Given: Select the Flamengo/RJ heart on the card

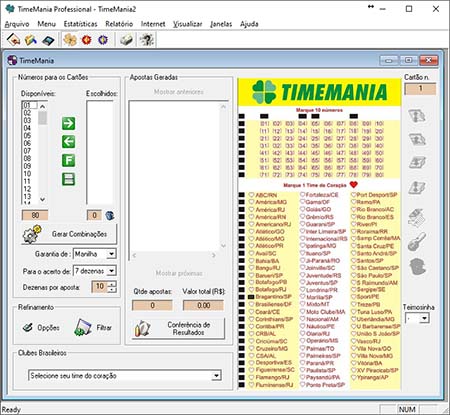Looking at the screenshot, I should (251, 377).
